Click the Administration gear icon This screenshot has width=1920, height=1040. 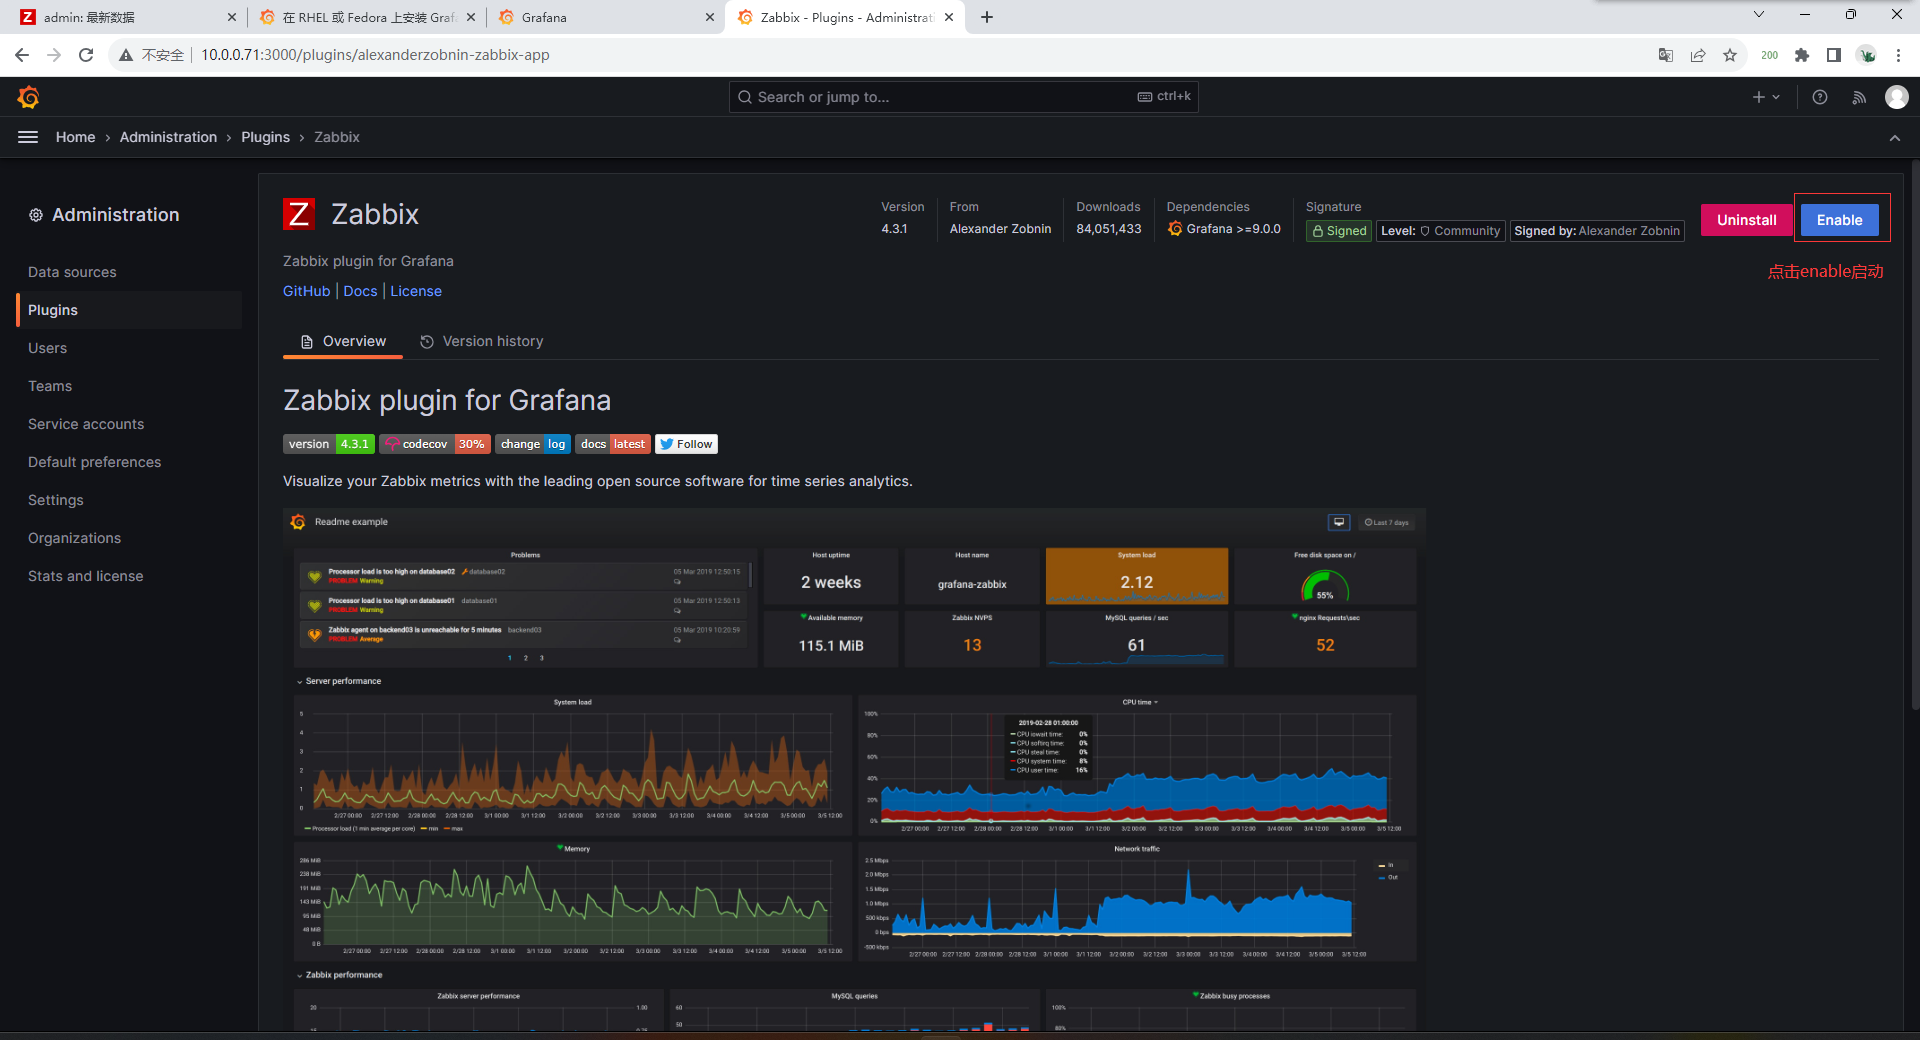36,215
